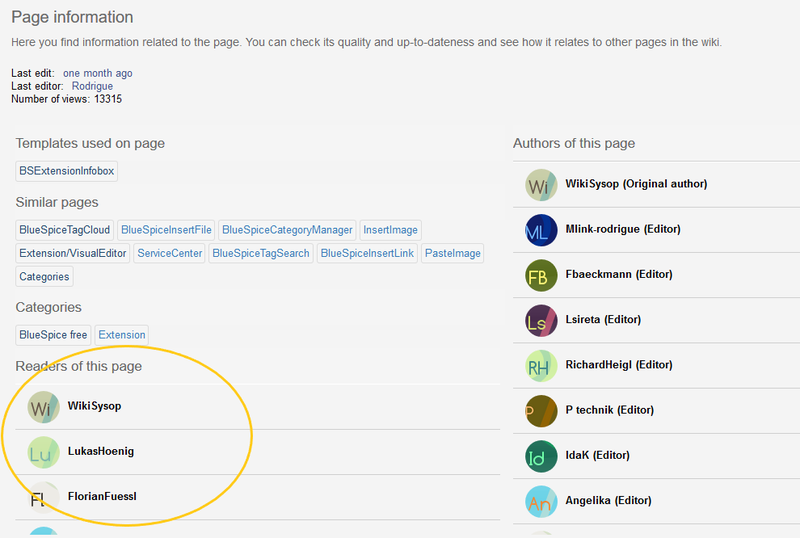800x538 pixels.
Task: Click IdaK Id avatar
Action: coord(541,456)
